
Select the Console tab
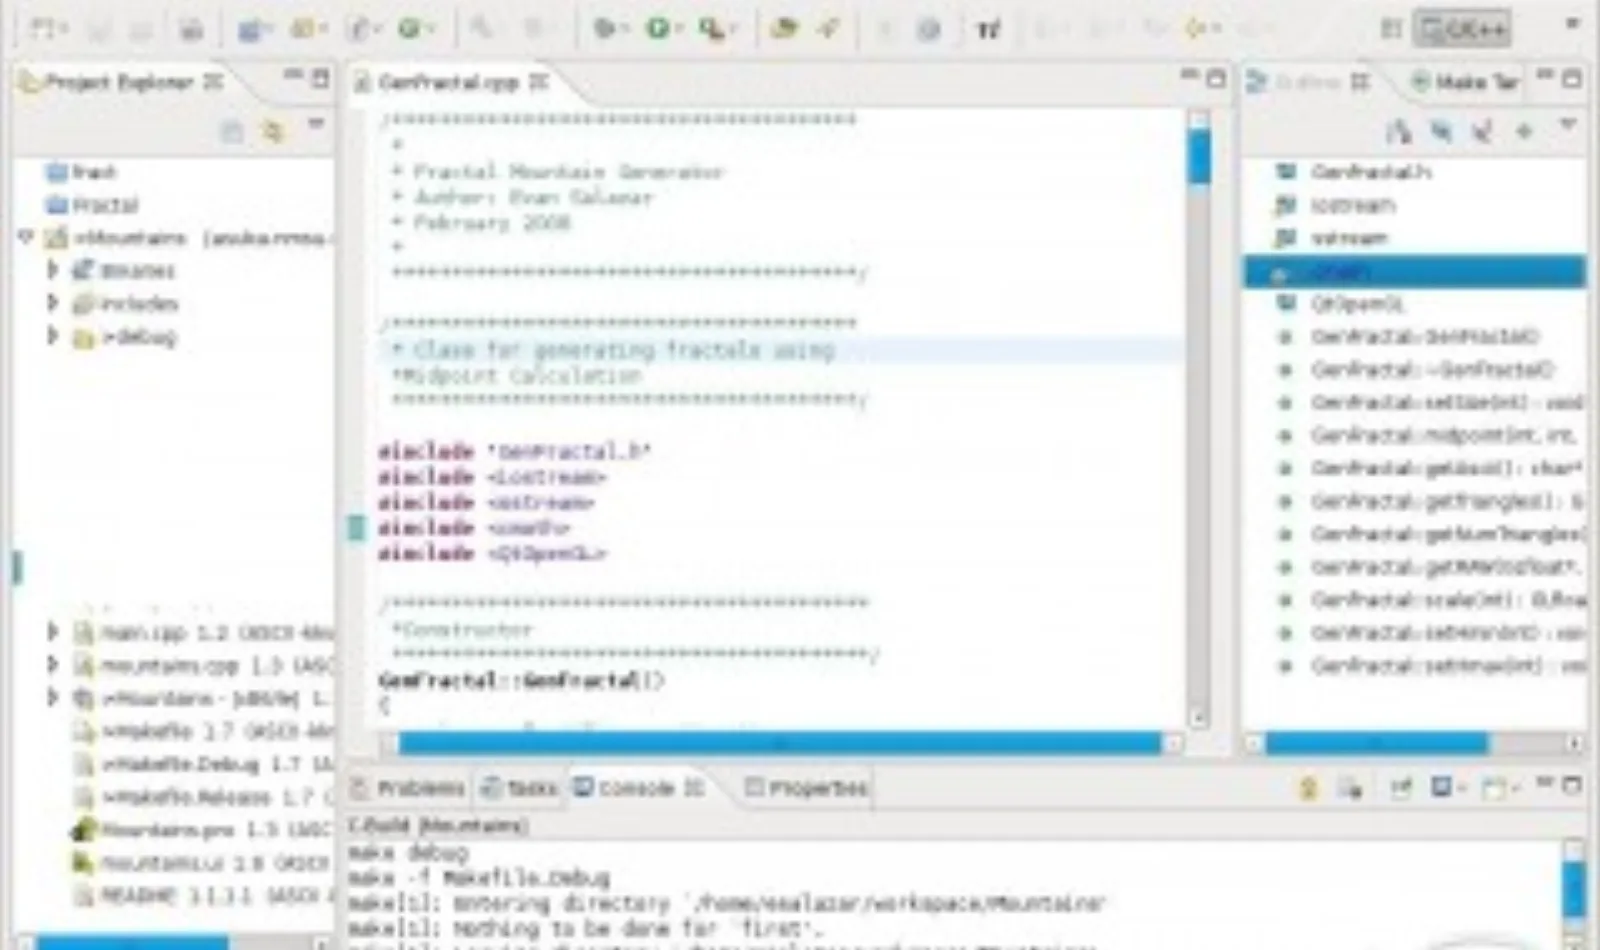click(638, 788)
